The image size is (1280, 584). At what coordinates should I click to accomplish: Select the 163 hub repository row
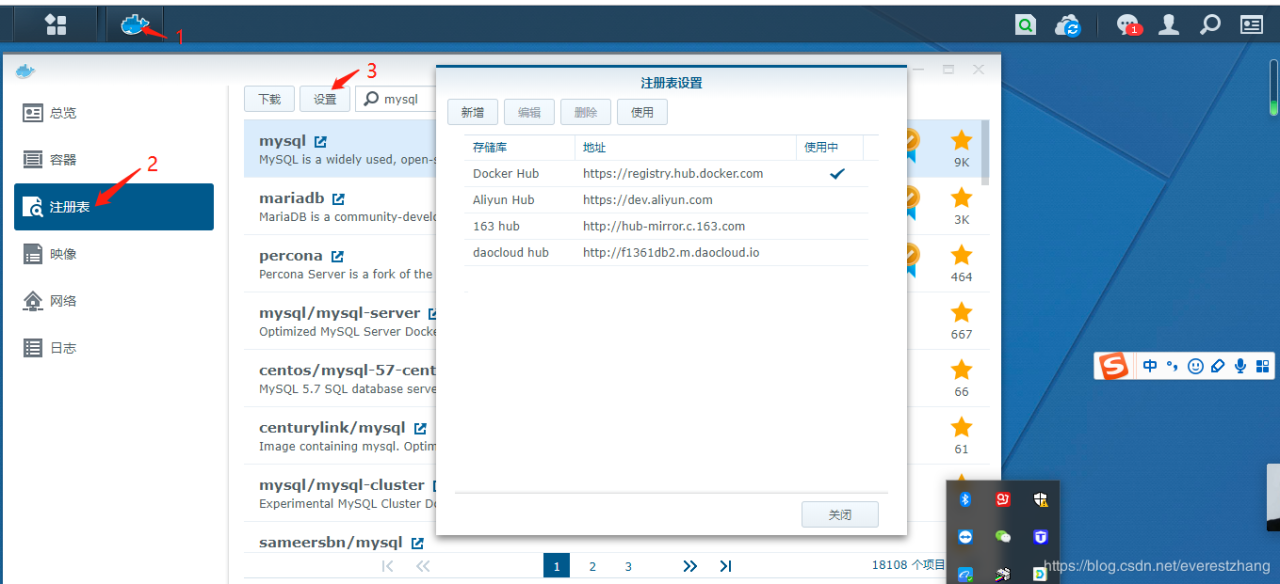(x=666, y=226)
